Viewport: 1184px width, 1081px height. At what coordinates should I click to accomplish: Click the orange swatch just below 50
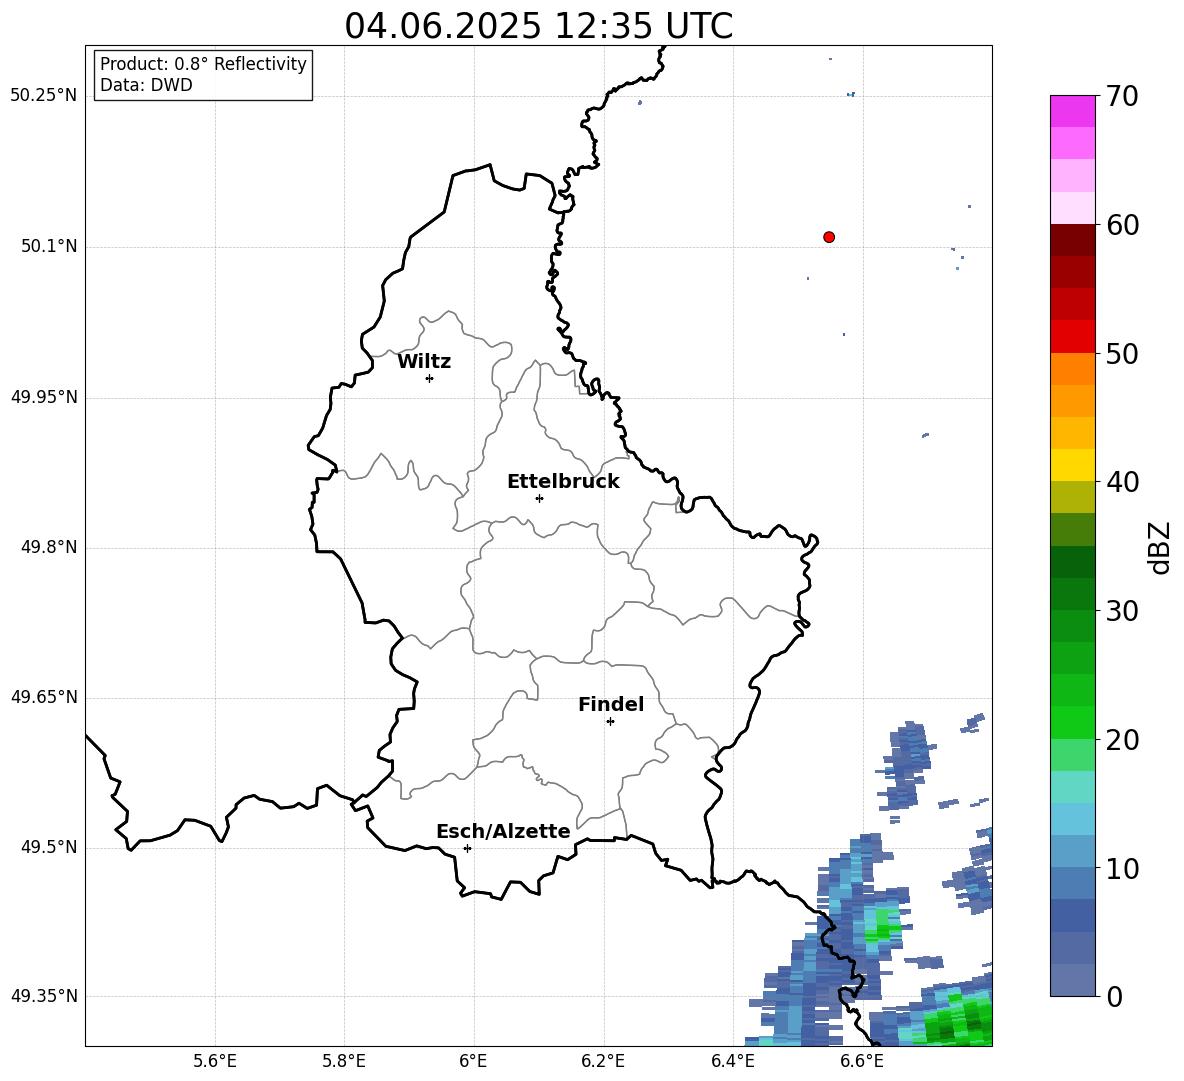click(x=1072, y=369)
